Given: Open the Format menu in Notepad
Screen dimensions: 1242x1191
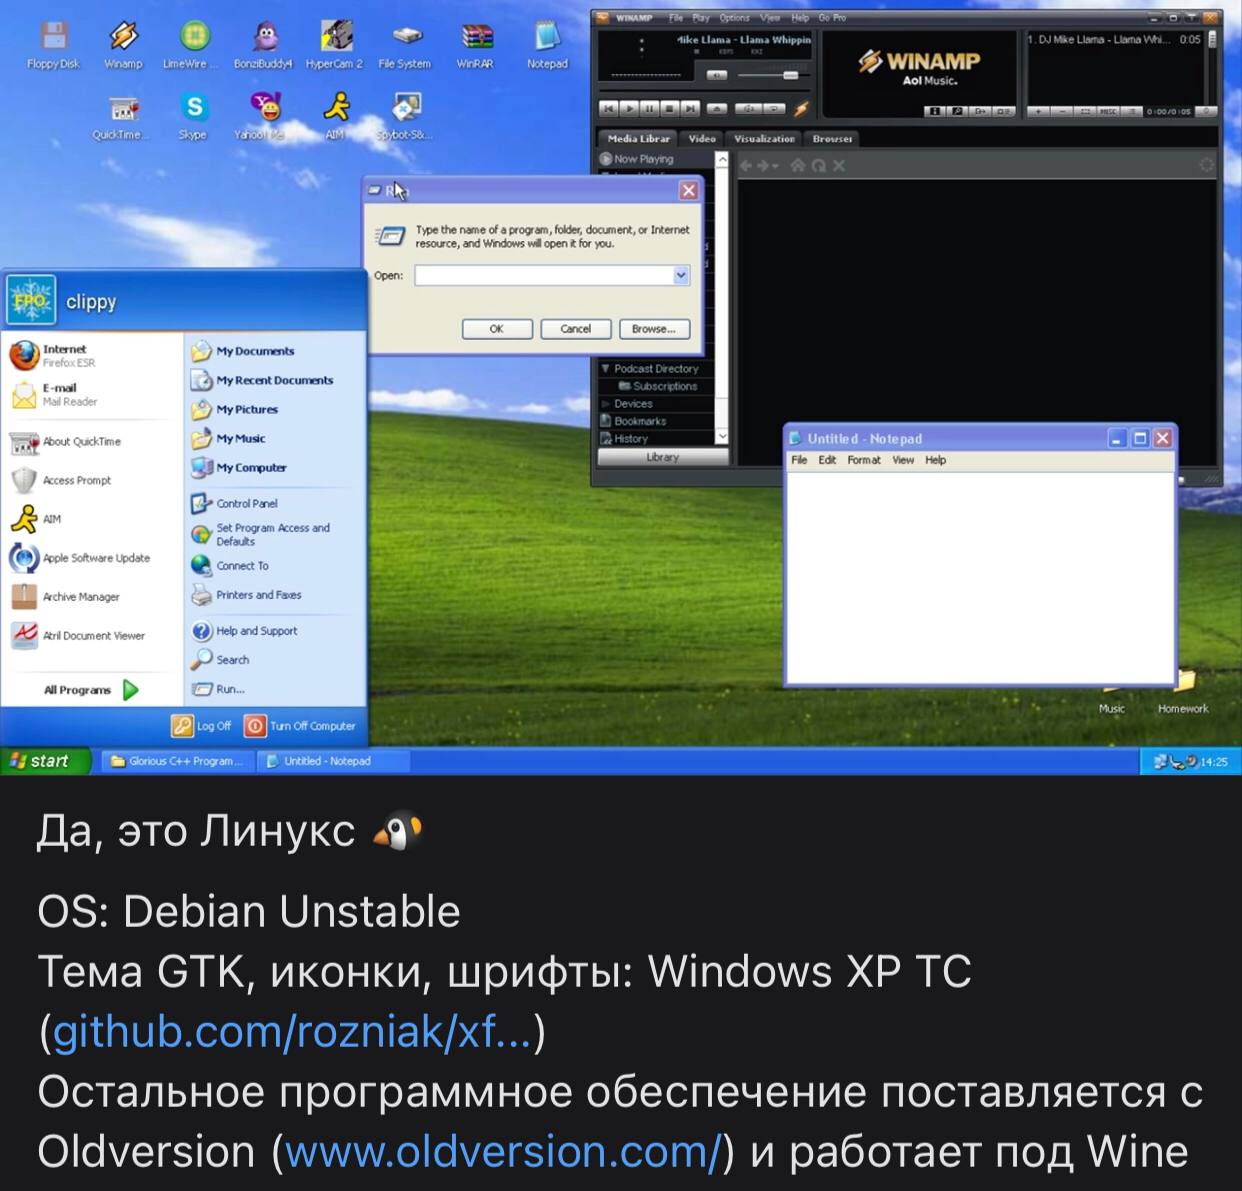Looking at the screenshot, I should coord(863,460).
